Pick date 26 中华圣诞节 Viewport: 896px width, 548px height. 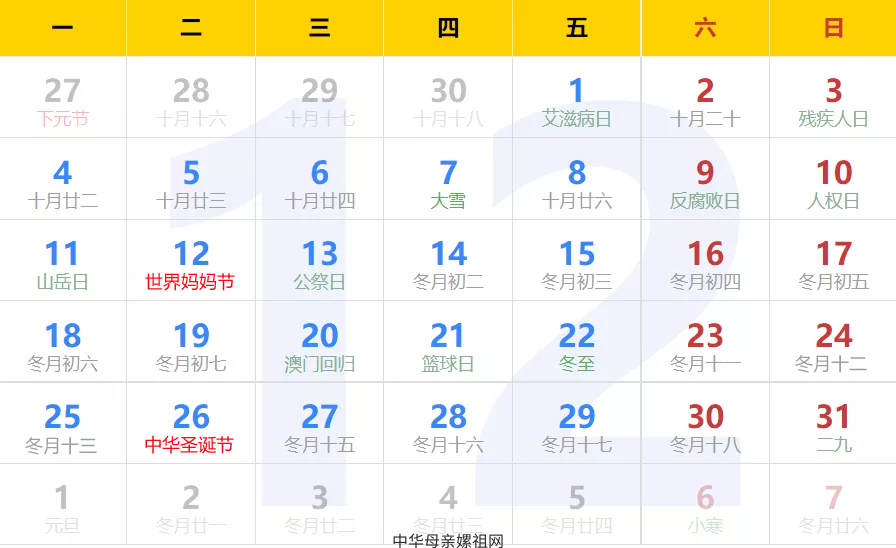191,423
